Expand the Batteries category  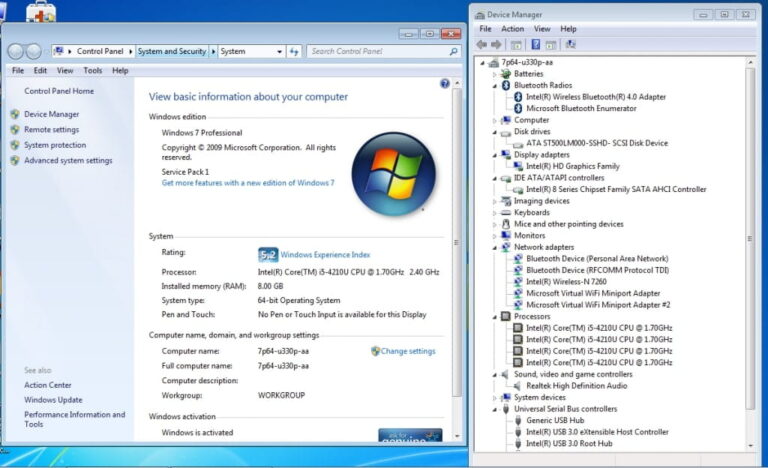coord(494,74)
